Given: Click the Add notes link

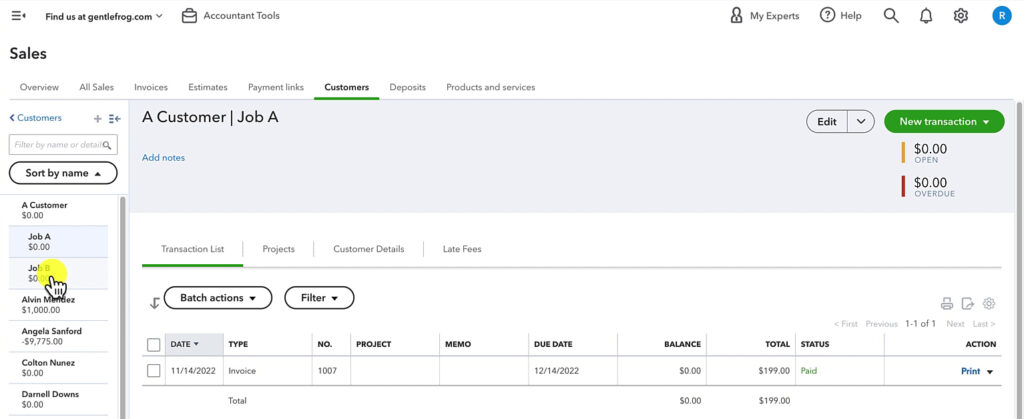Looking at the screenshot, I should click(163, 158).
